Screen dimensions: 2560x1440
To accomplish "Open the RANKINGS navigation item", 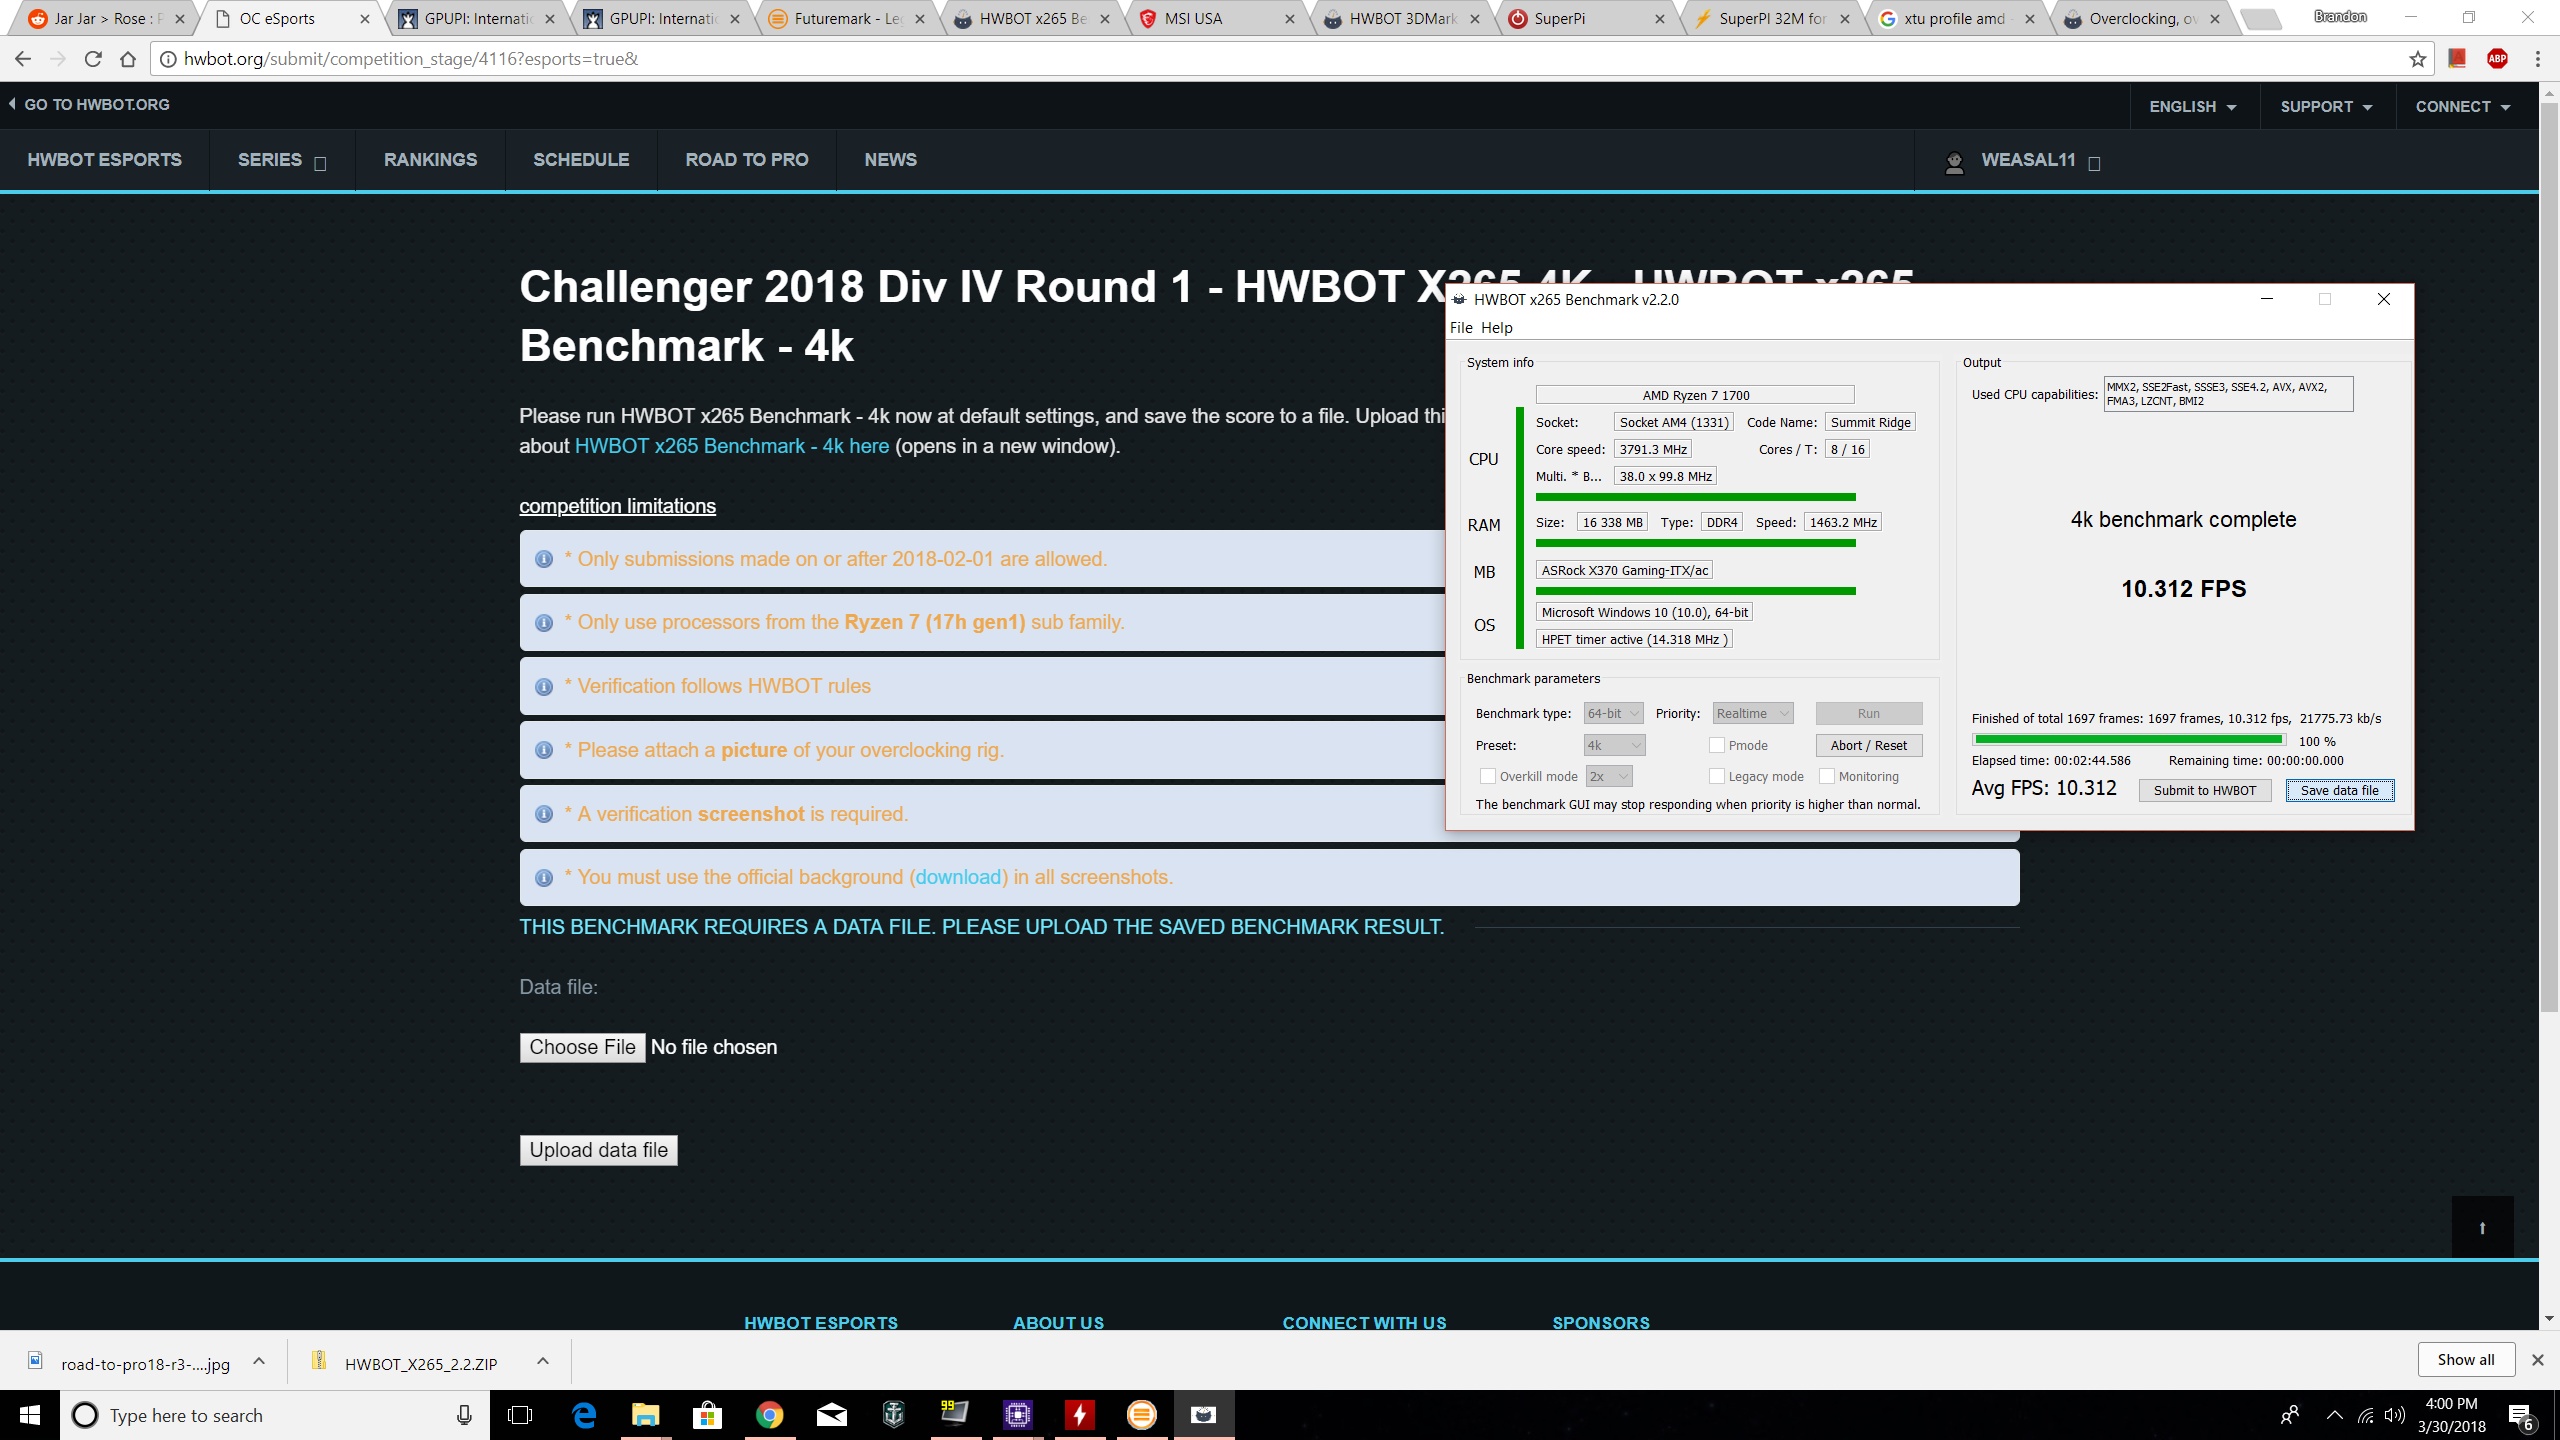I will coord(431,161).
